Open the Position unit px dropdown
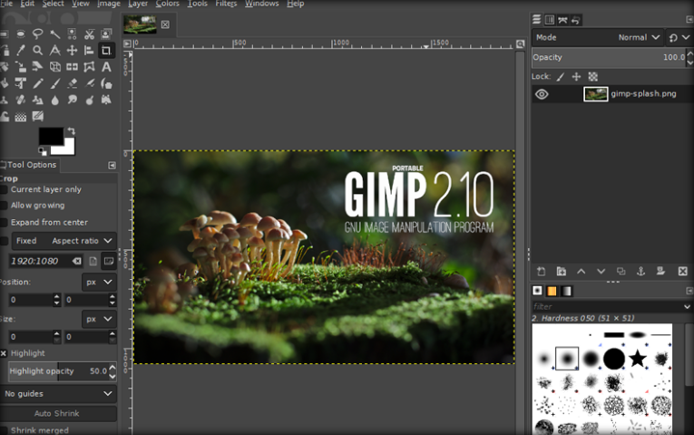Viewport: 694px width, 435px height. 99,282
